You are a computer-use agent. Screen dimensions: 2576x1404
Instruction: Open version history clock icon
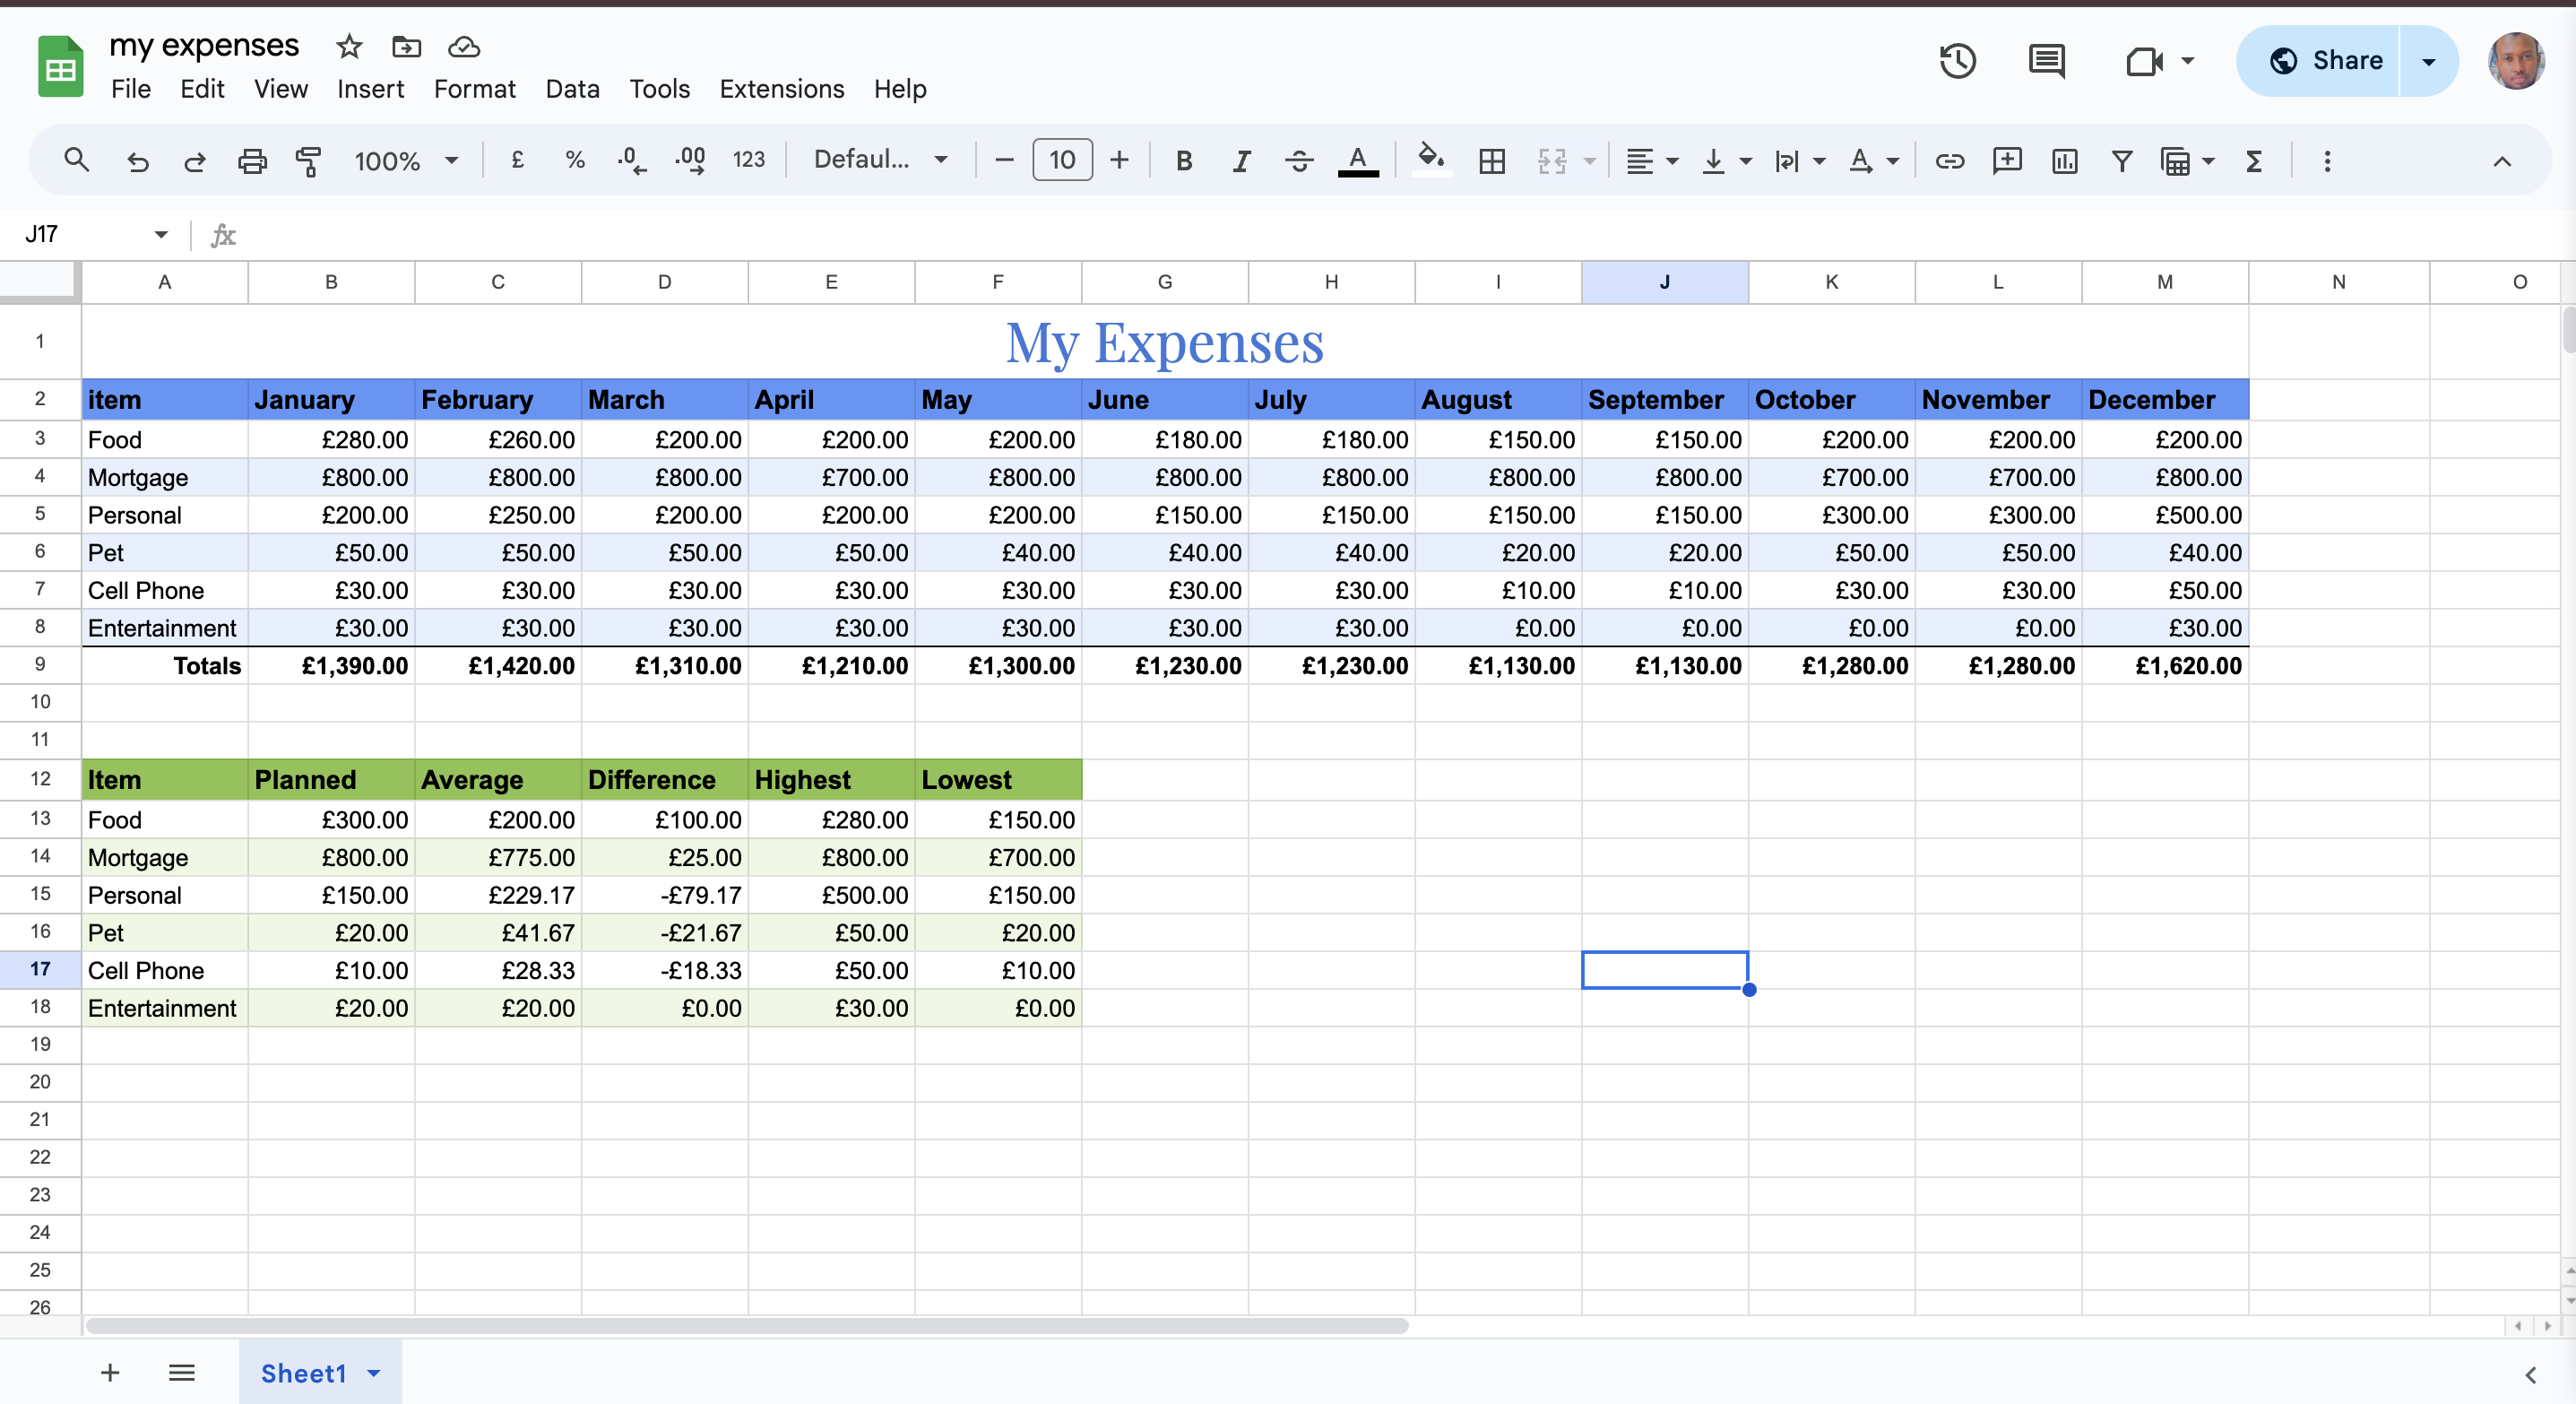point(1957,61)
